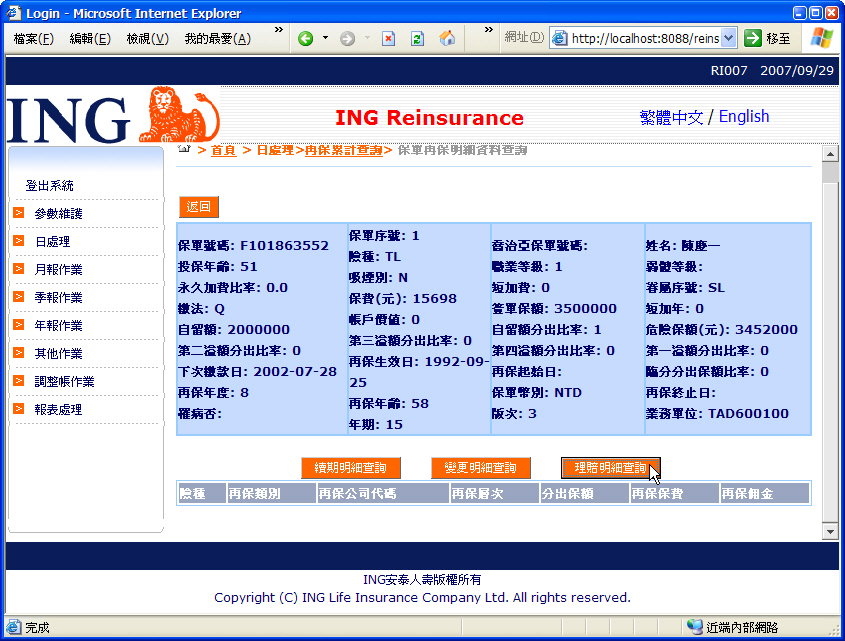This screenshot has height=641, width=845.
Task: Click into the address URL field
Action: 645,38
